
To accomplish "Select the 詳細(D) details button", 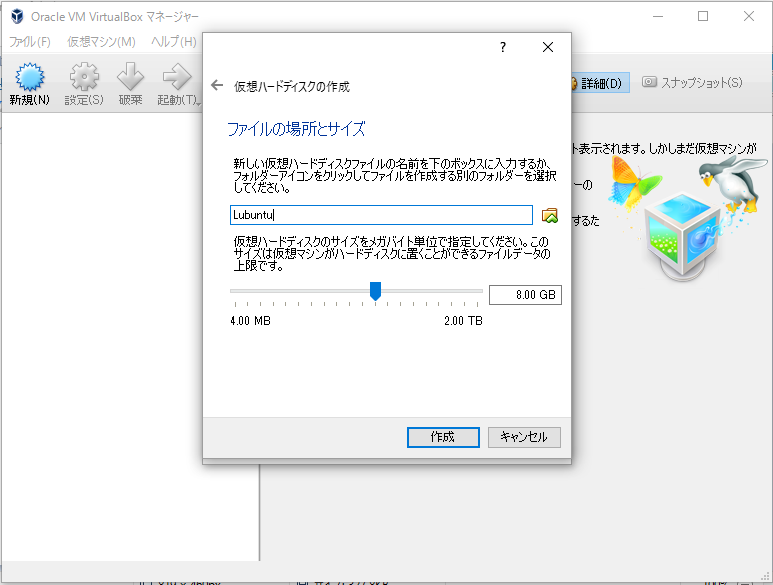I will click(600, 83).
